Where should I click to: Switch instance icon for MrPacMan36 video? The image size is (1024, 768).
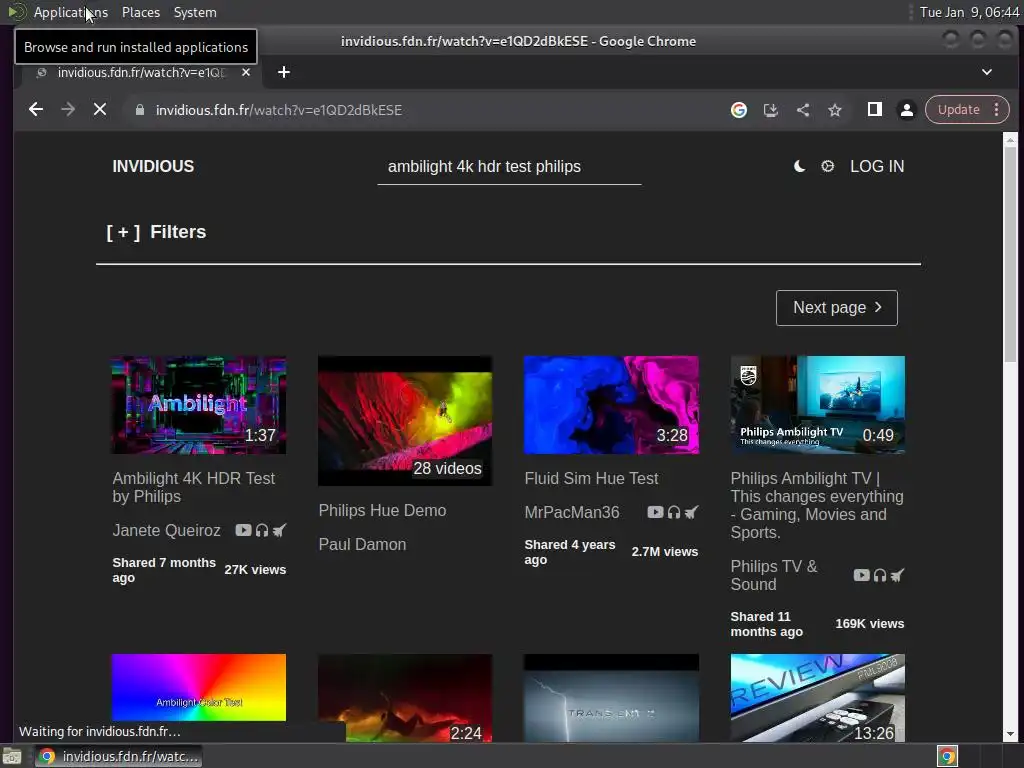click(x=692, y=512)
